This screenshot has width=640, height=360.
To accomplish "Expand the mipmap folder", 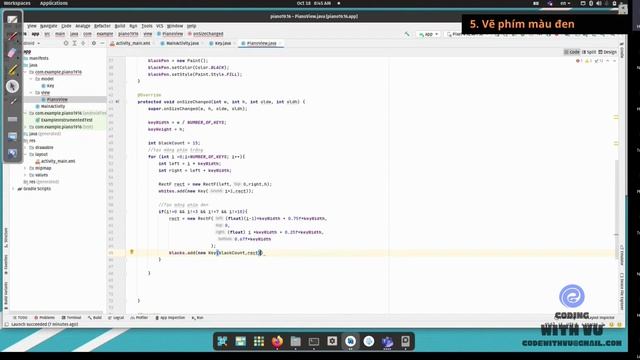I will click(25, 168).
